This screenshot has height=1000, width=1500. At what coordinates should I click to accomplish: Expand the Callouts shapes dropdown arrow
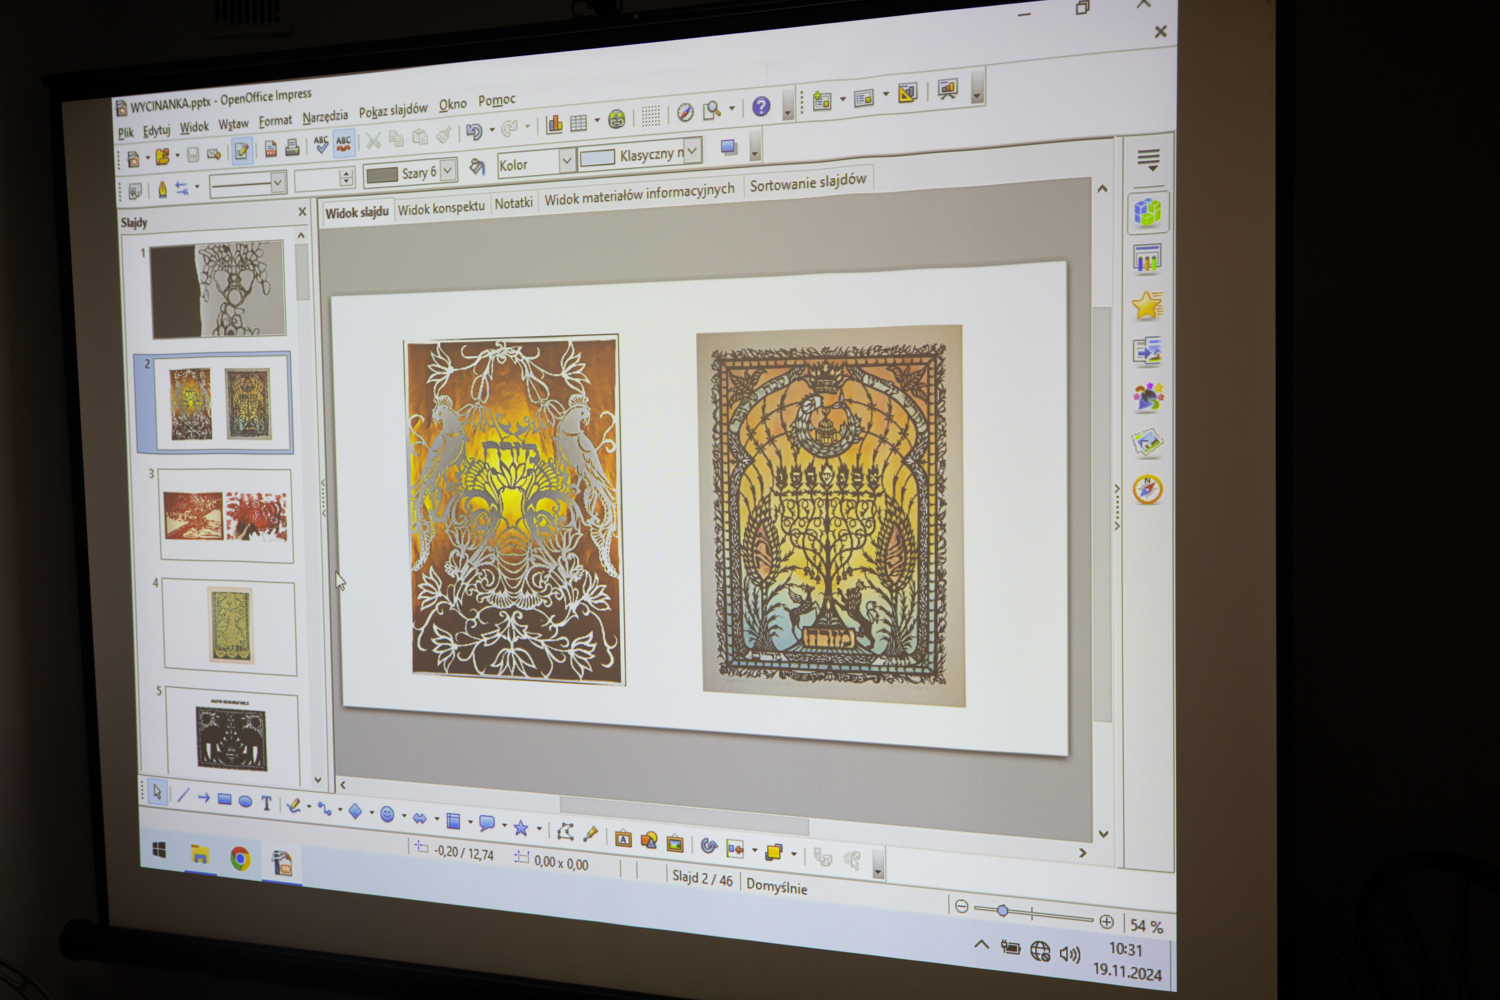(x=504, y=825)
